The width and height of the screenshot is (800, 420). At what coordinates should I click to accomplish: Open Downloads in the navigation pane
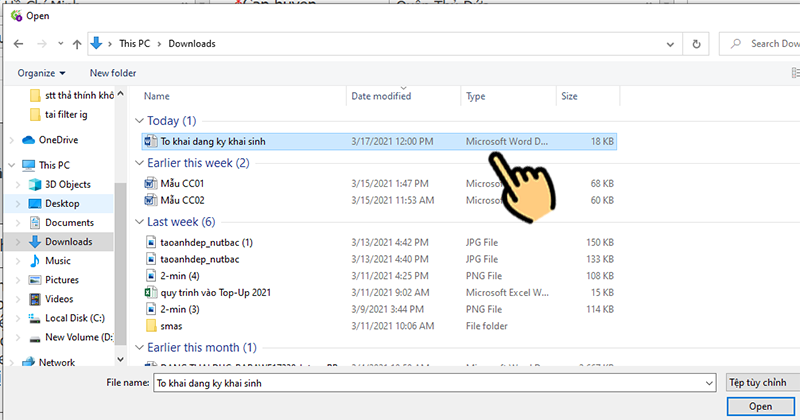pos(68,242)
